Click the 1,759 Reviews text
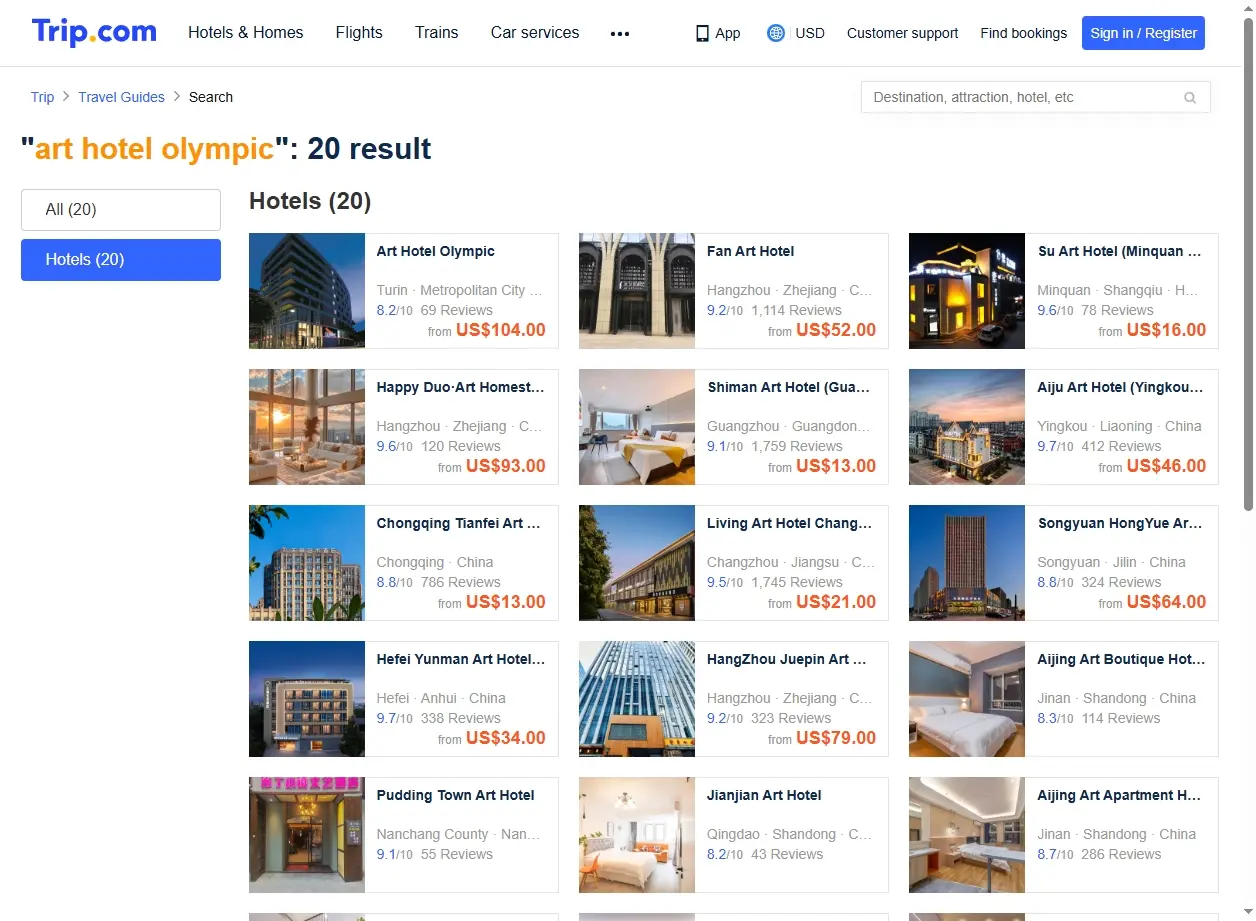1256x921 pixels. point(797,446)
